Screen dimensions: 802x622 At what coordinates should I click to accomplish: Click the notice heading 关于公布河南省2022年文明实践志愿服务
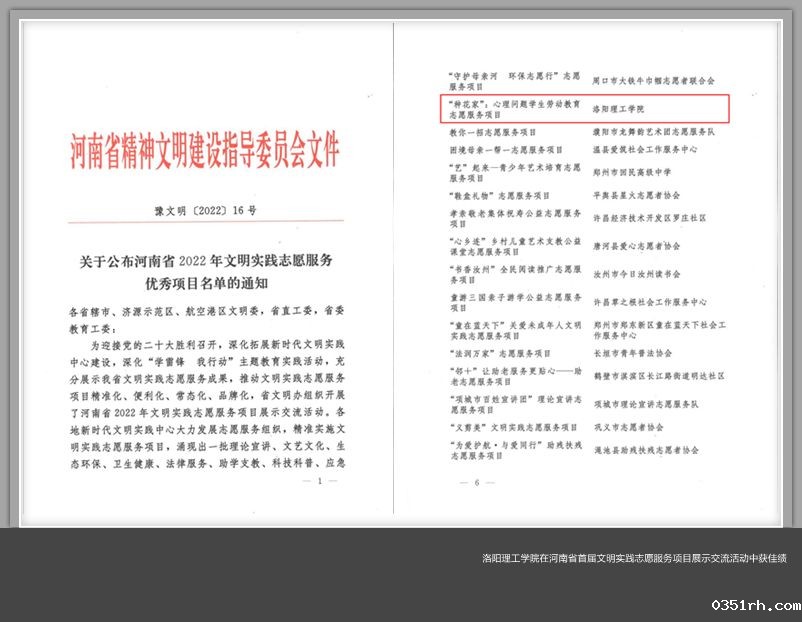[x=206, y=260]
